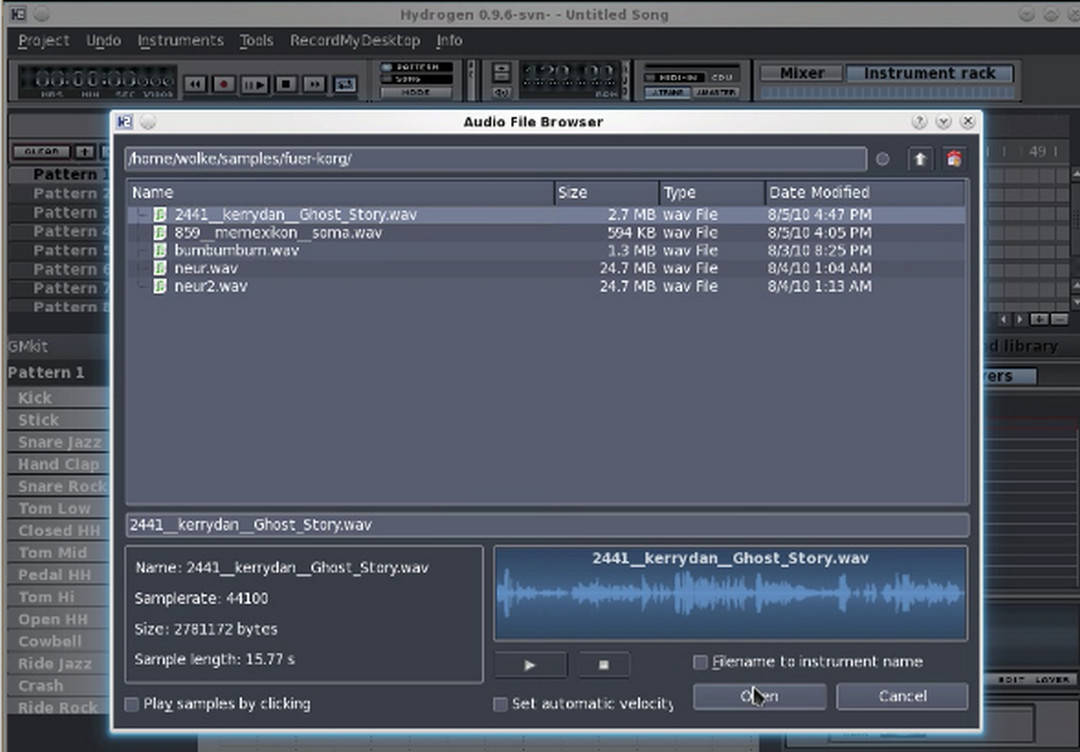The height and width of the screenshot is (752, 1080).
Task: Toggle the loop song button in transport
Action: [344, 84]
